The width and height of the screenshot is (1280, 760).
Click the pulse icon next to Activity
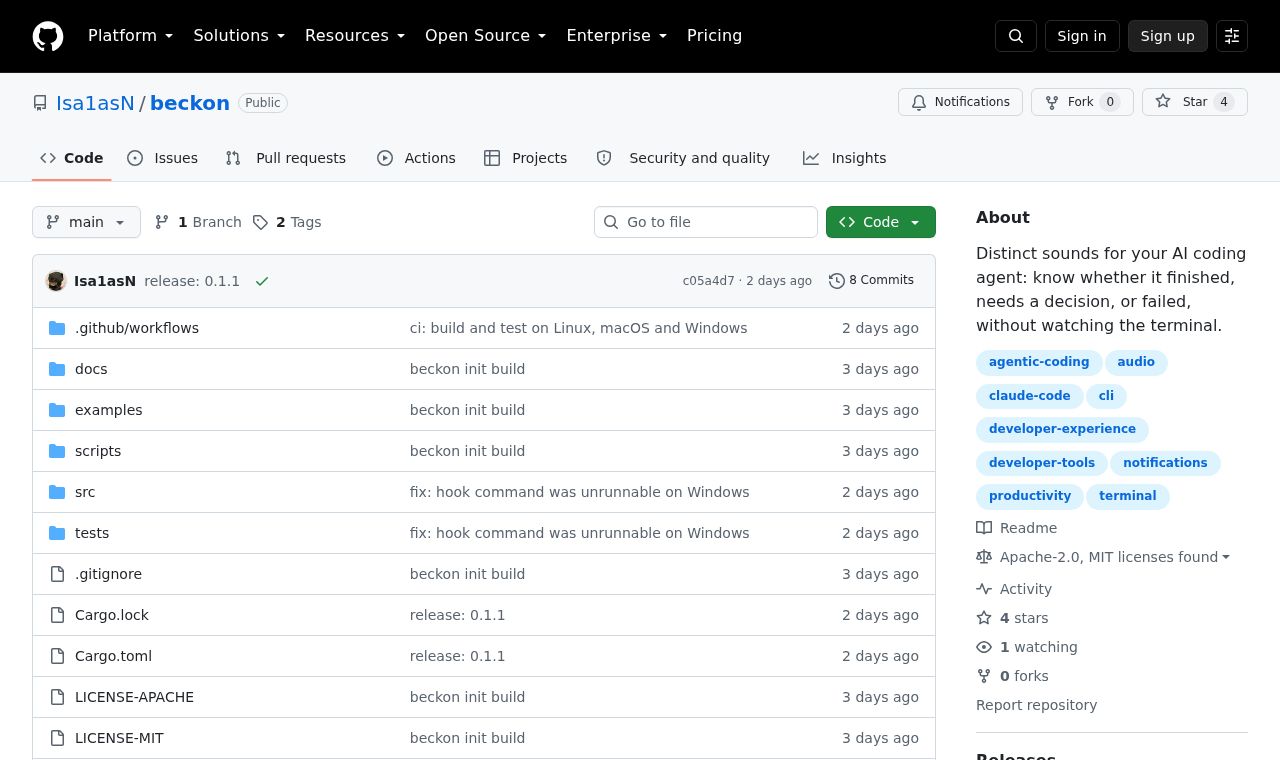[x=984, y=589]
